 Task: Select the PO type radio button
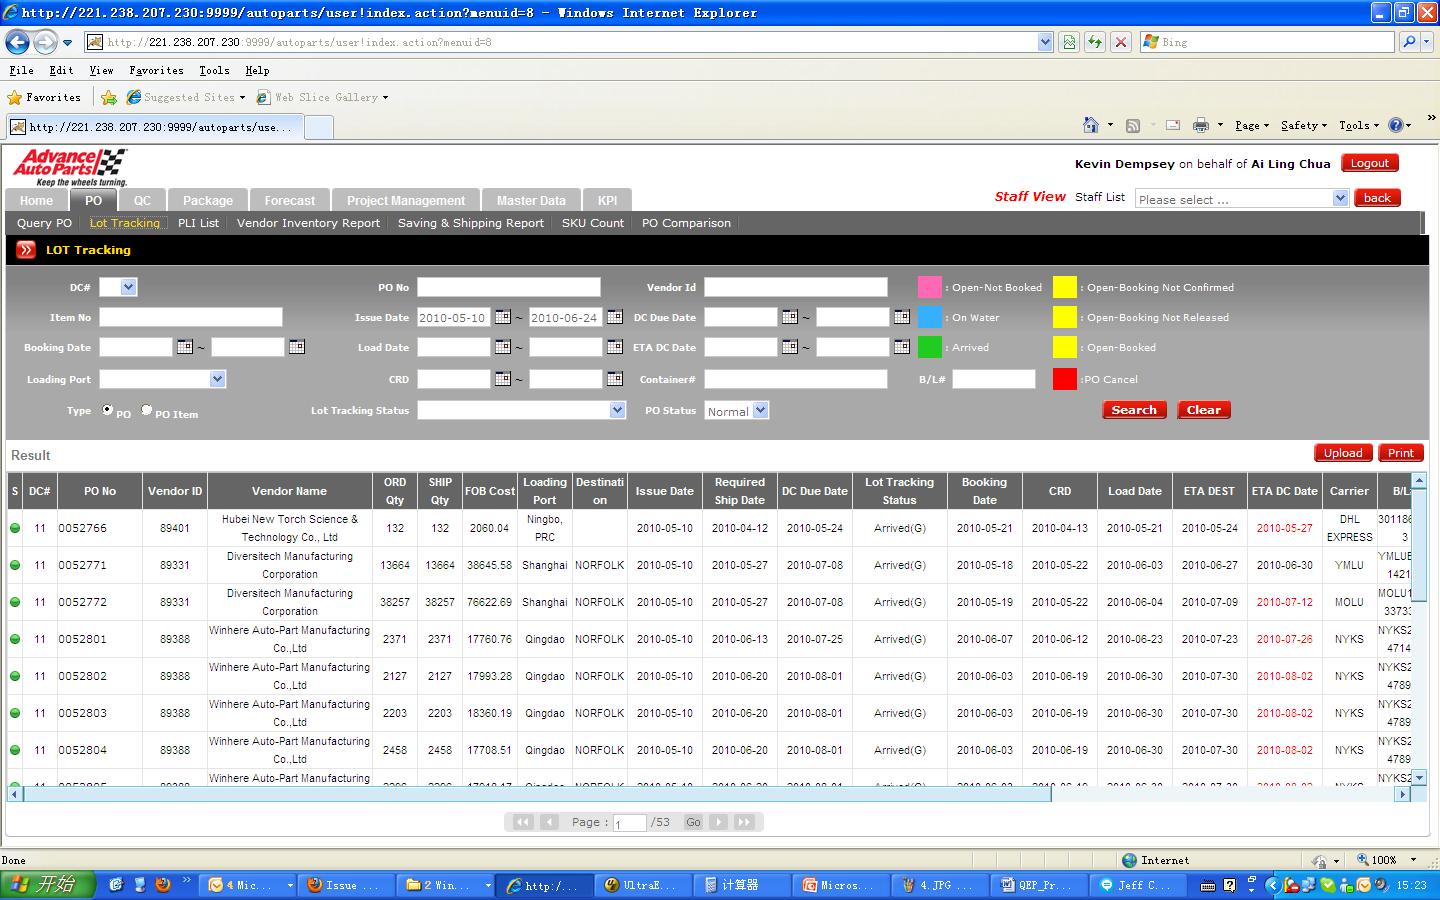click(108, 410)
